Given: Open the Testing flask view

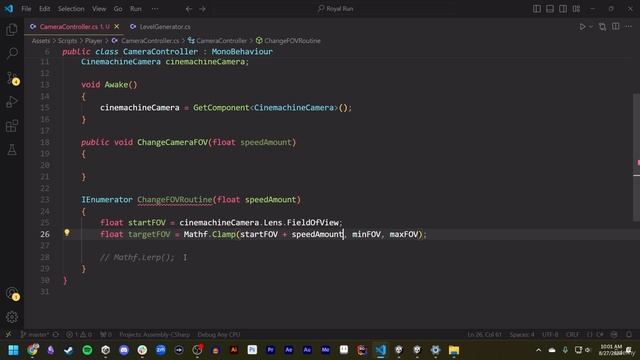Looking at the screenshot, I should click(12, 149).
